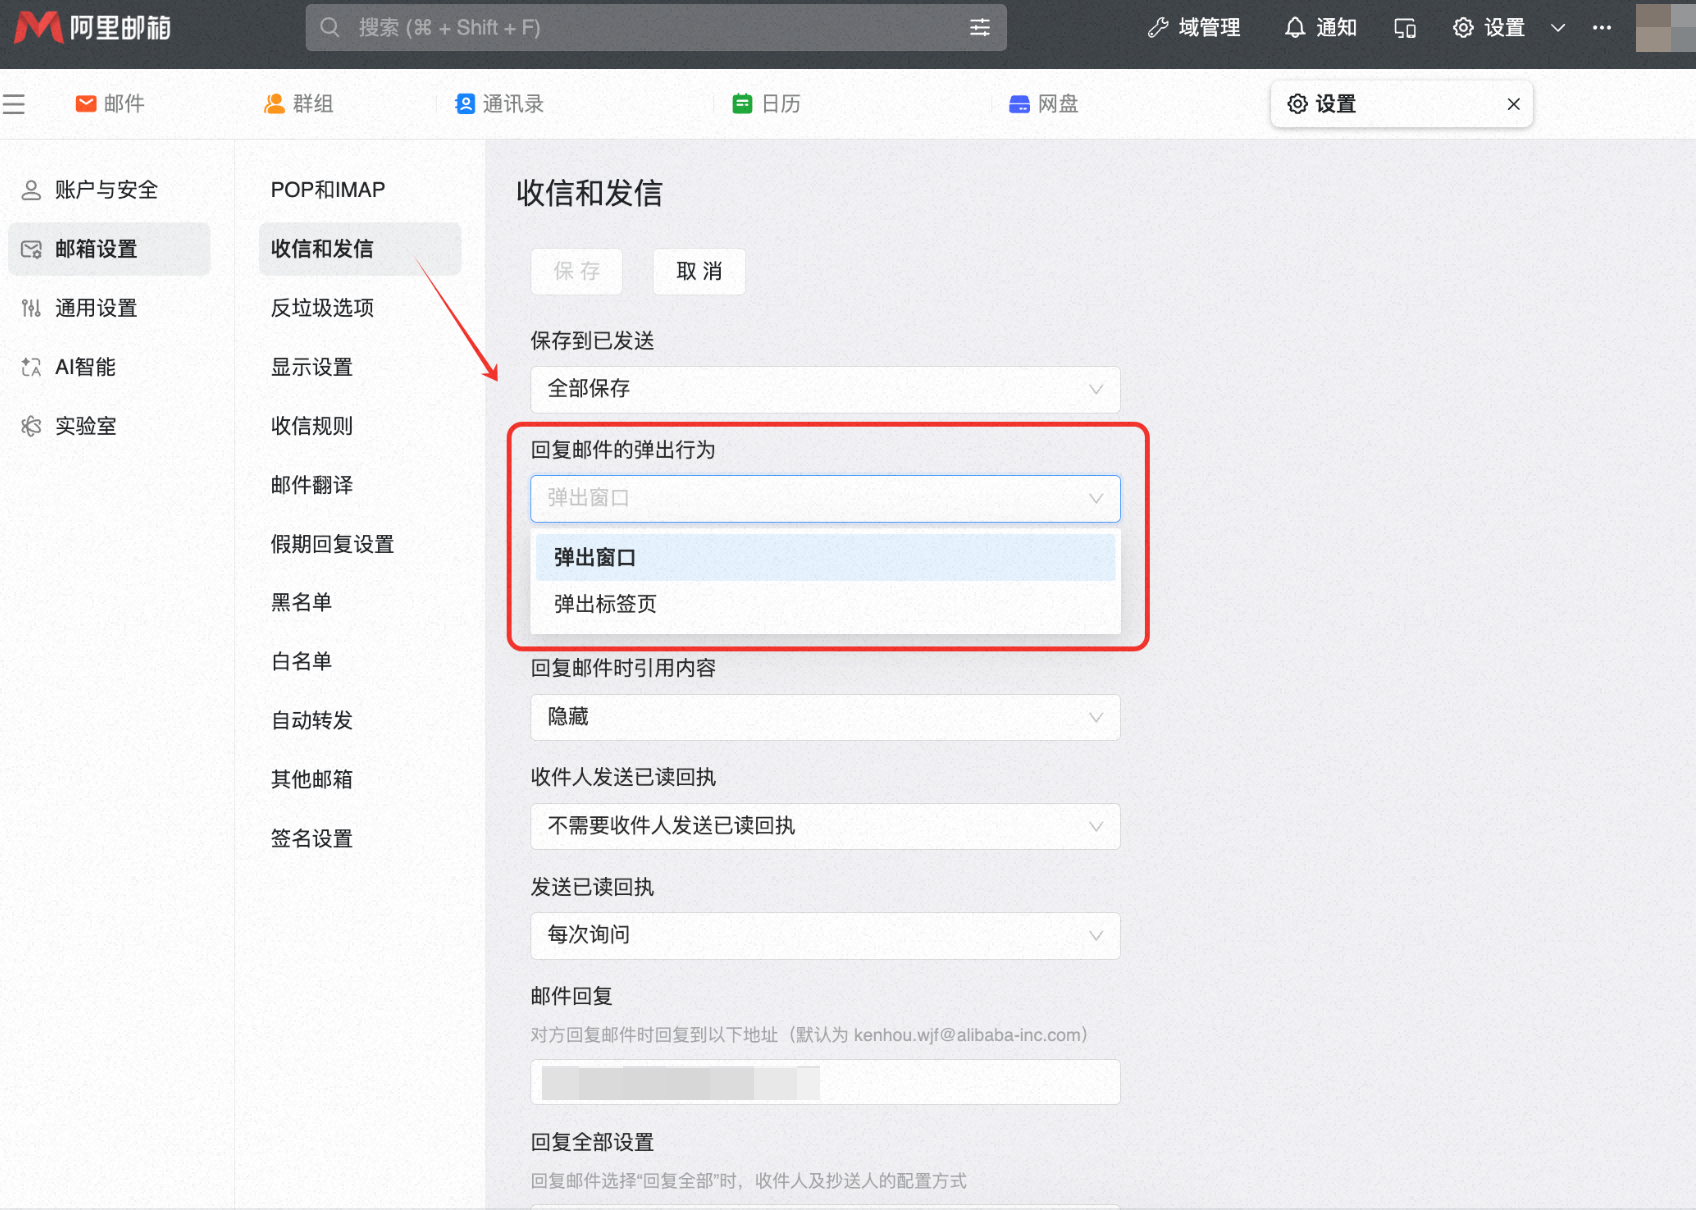Choose 弹出窗口 option
This screenshot has height=1210, width=1696.
coord(825,557)
